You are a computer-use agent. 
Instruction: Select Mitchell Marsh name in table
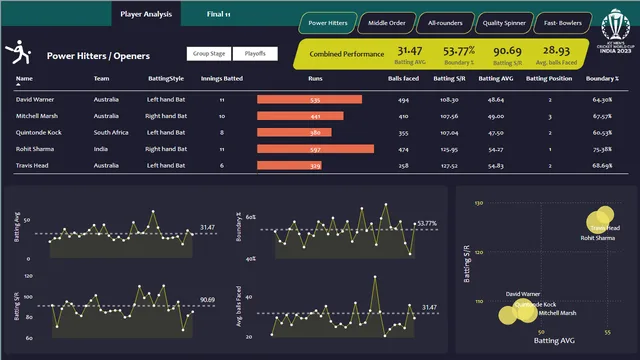pyautogui.click(x=37, y=116)
